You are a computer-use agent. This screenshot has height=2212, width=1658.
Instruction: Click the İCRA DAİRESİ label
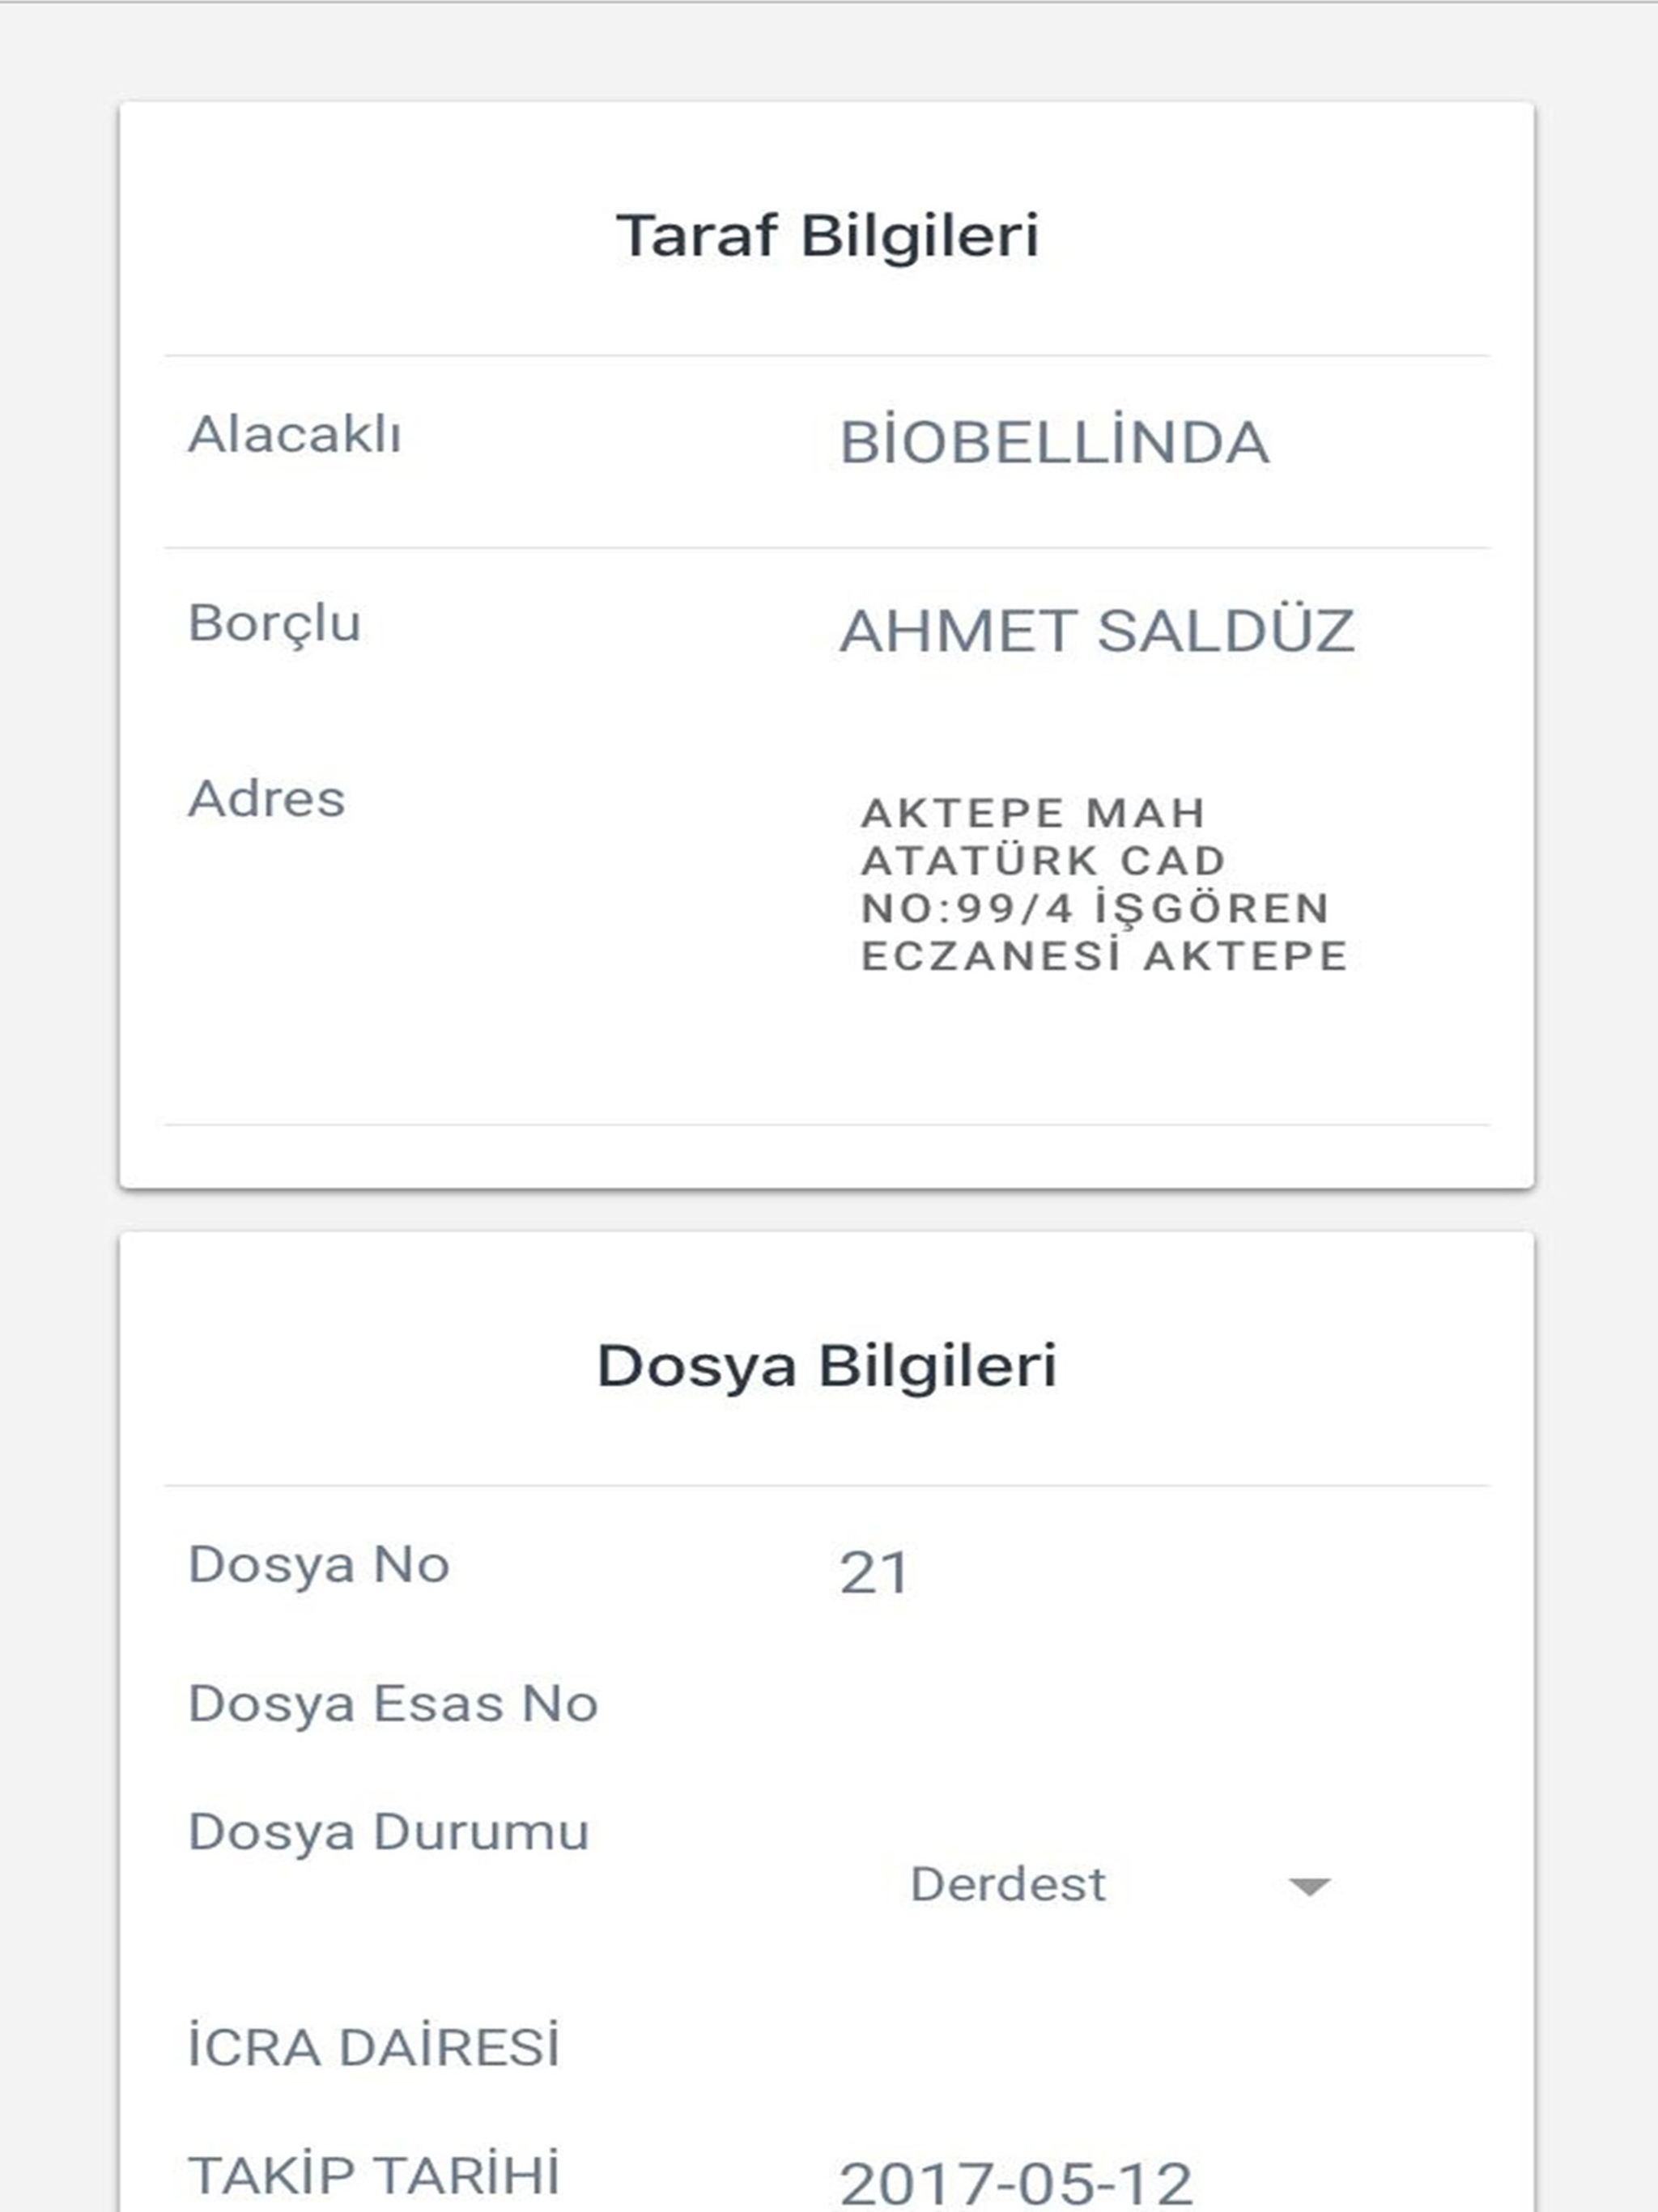click(x=373, y=2046)
